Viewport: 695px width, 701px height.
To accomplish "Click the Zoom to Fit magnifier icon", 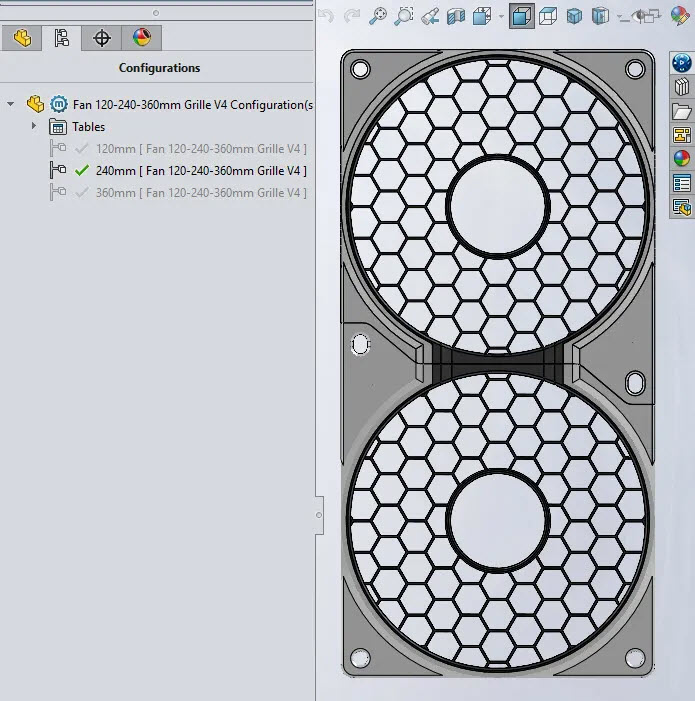I will 378,15.
